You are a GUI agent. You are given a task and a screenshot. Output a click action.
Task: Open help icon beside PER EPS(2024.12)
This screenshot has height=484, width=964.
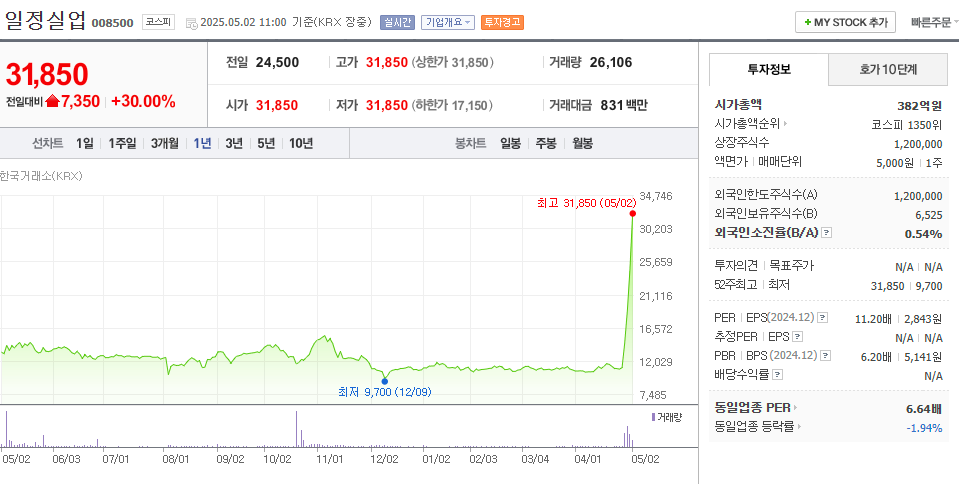823,318
